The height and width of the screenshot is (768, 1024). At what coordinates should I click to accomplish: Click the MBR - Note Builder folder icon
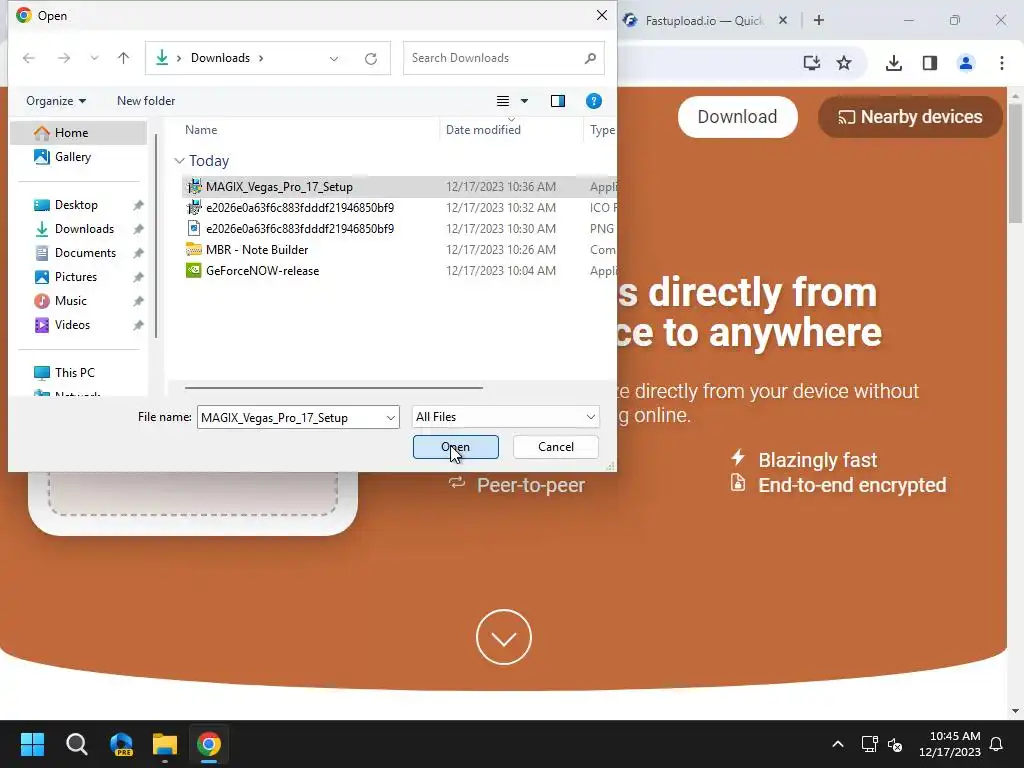pyautogui.click(x=193, y=249)
